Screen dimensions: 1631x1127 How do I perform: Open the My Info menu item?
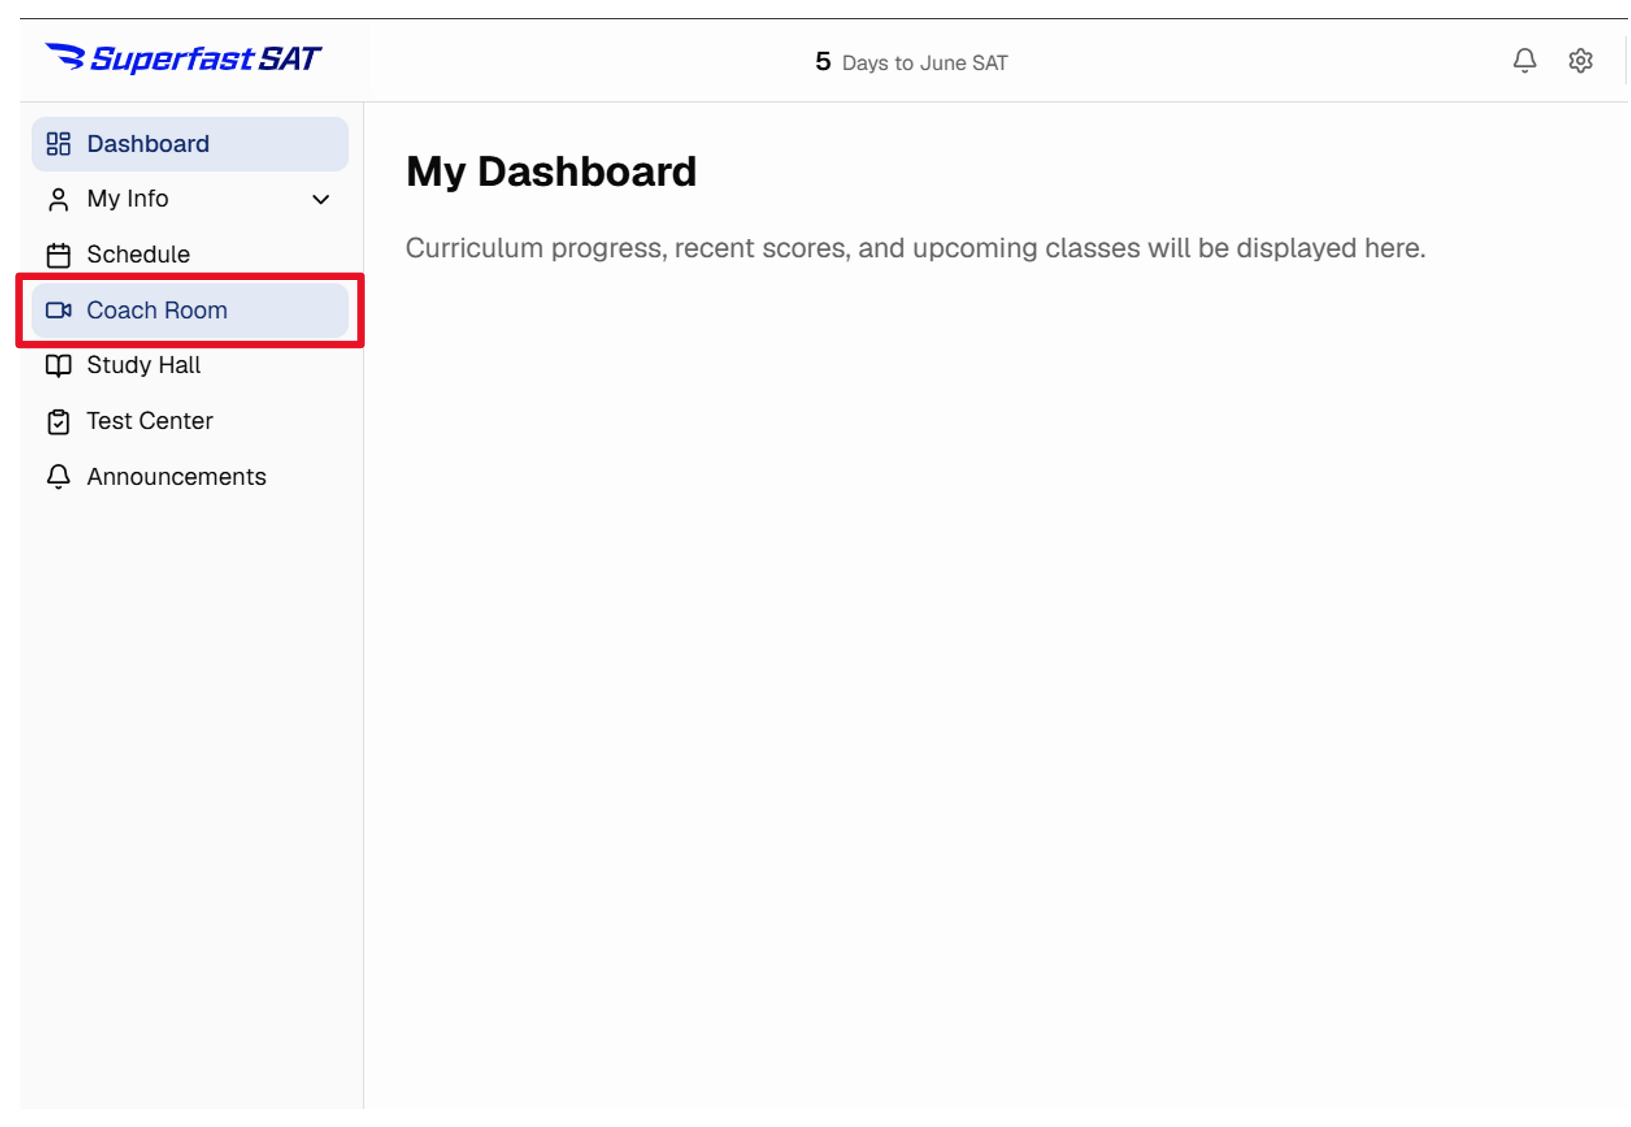[190, 199]
